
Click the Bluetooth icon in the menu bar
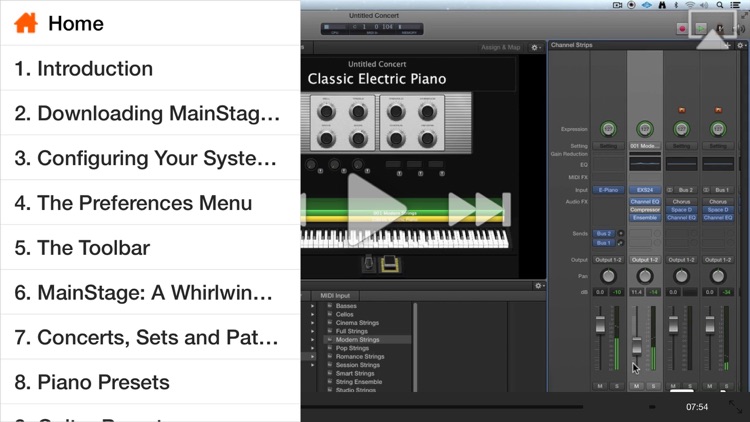pos(676,5)
